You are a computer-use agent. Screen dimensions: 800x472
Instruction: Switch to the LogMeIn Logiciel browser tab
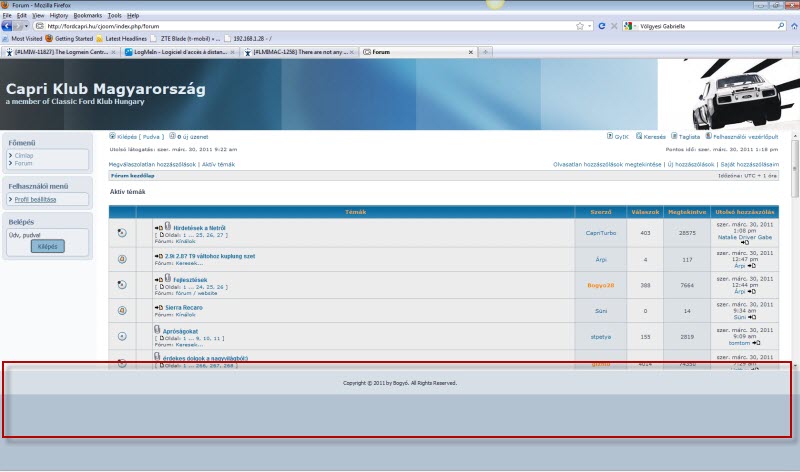[x=180, y=50]
